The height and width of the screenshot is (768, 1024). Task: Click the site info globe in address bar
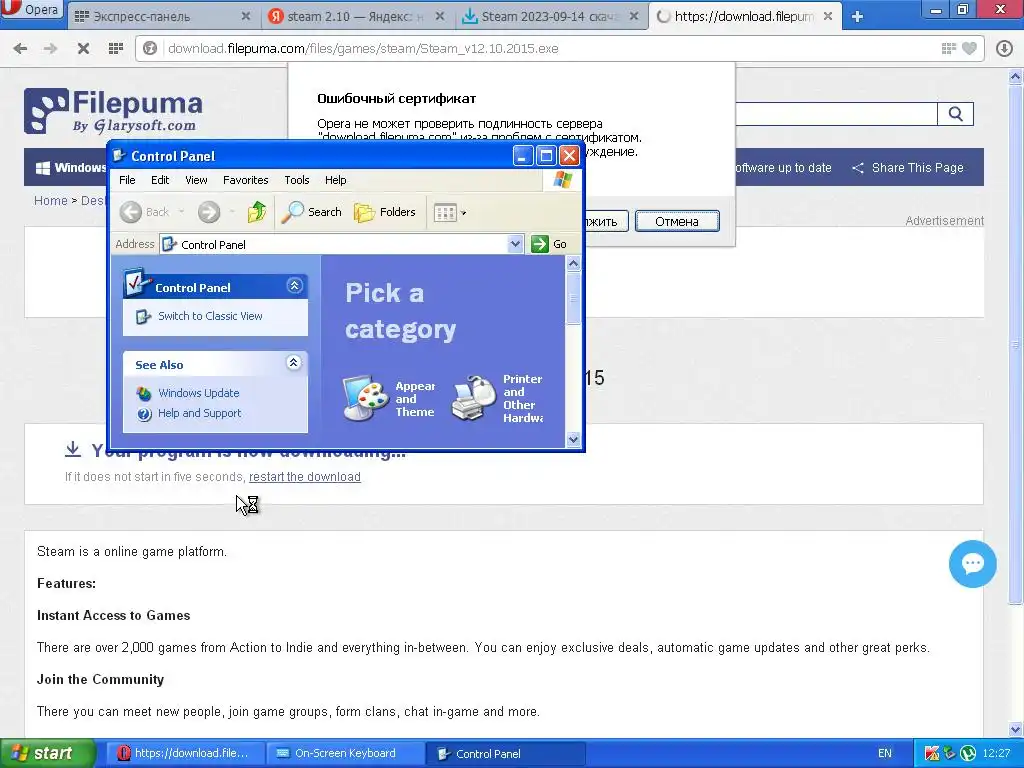point(150,48)
